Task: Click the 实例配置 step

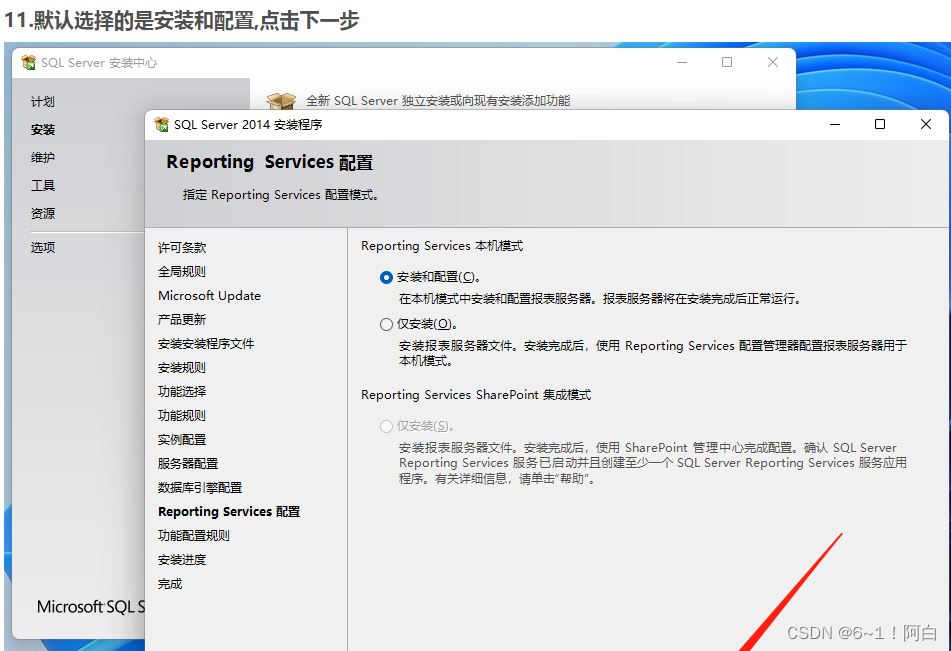Action: point(182,440)
